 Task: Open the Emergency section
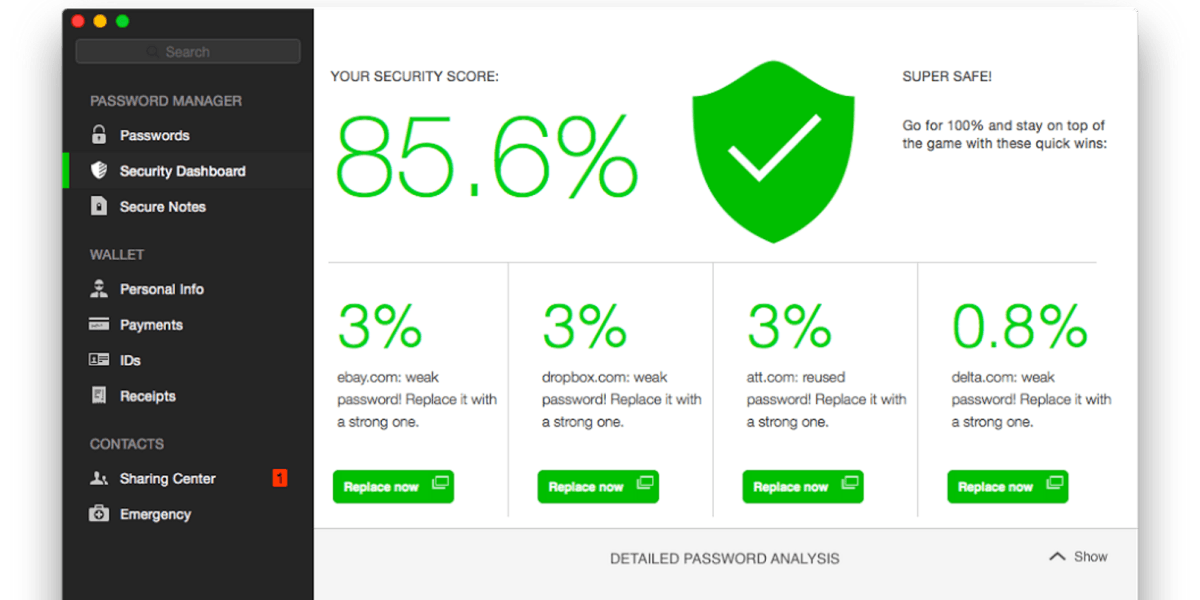click(x=155, y=514)
